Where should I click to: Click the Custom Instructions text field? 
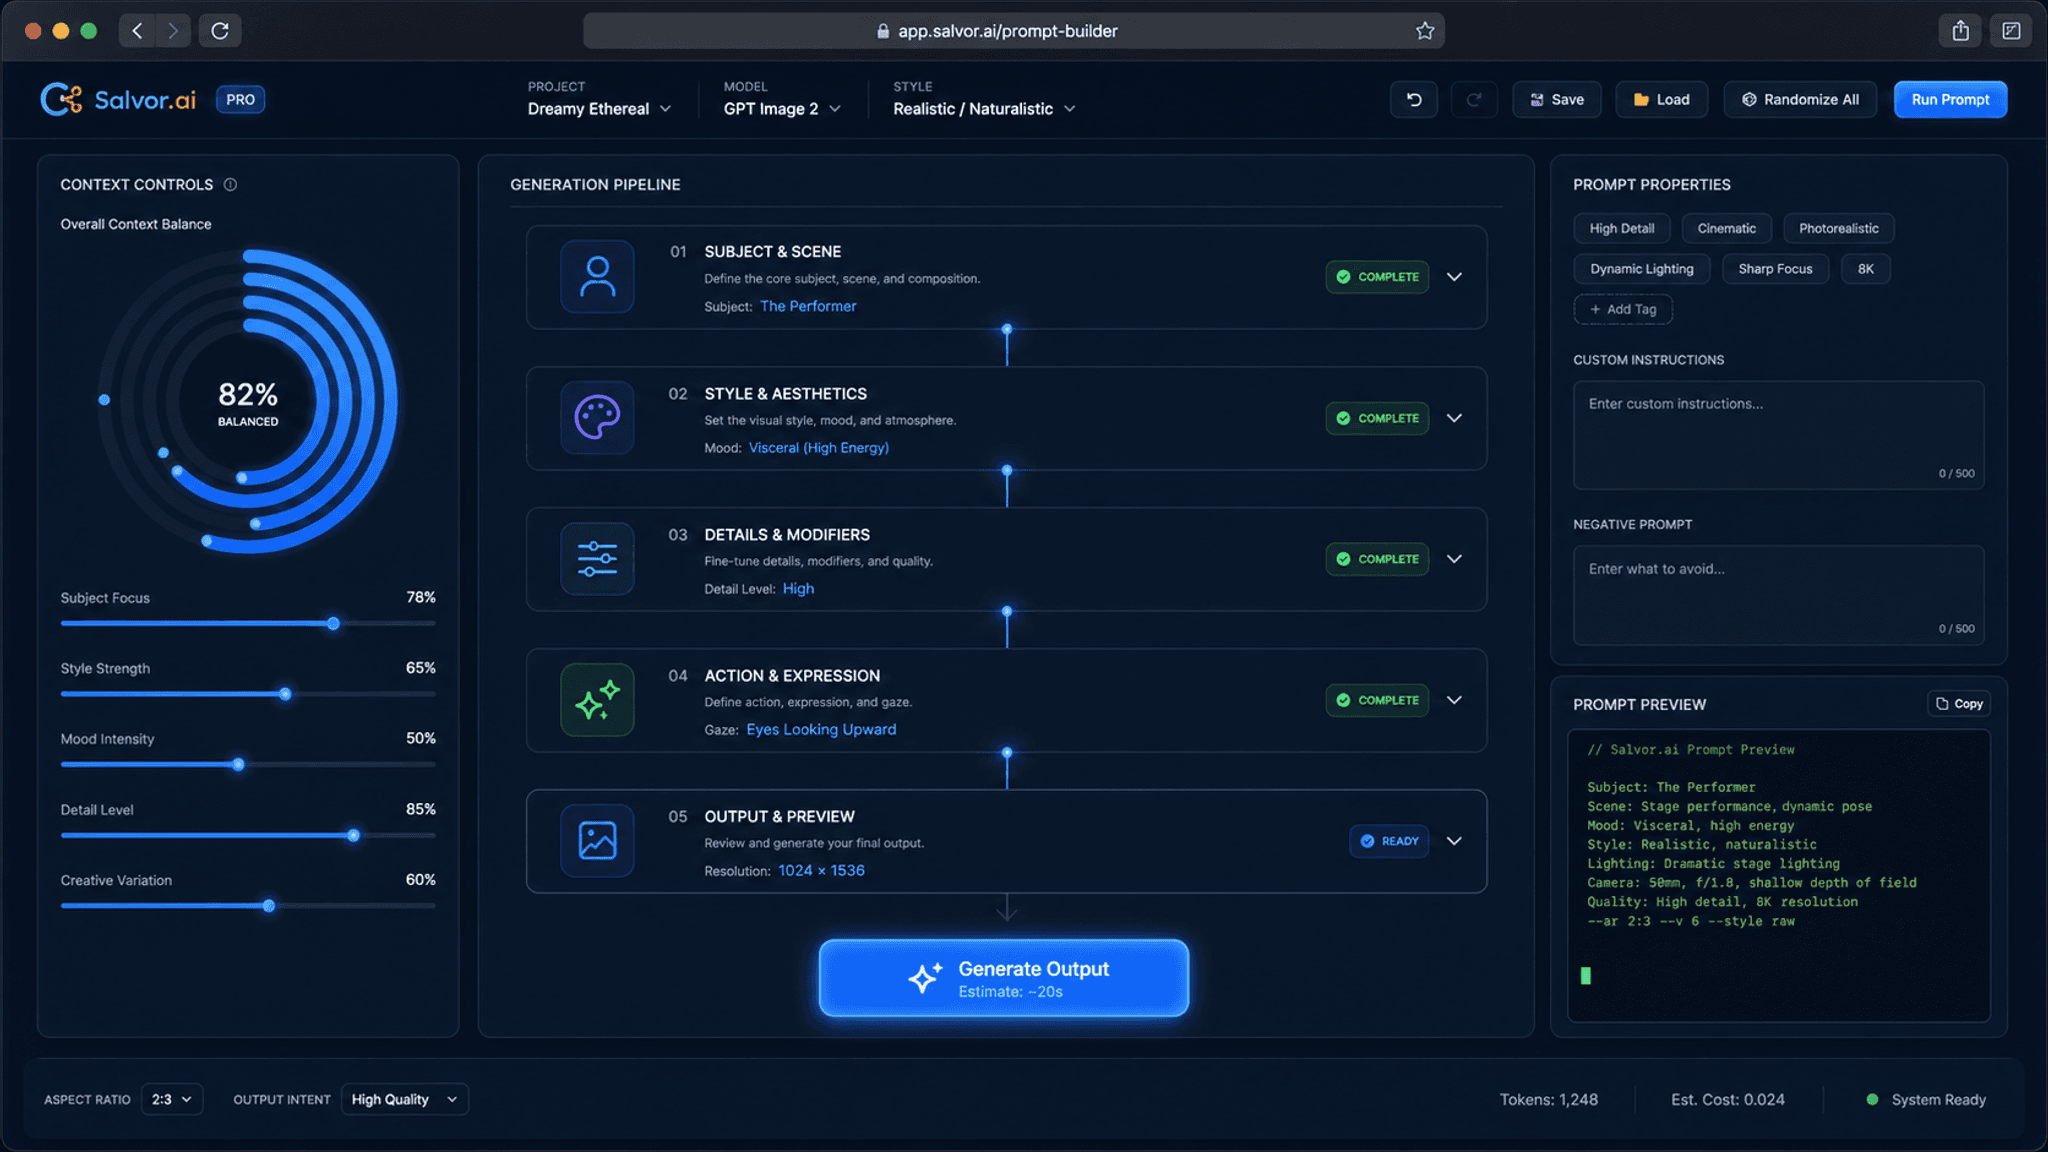pos(1778,435)
